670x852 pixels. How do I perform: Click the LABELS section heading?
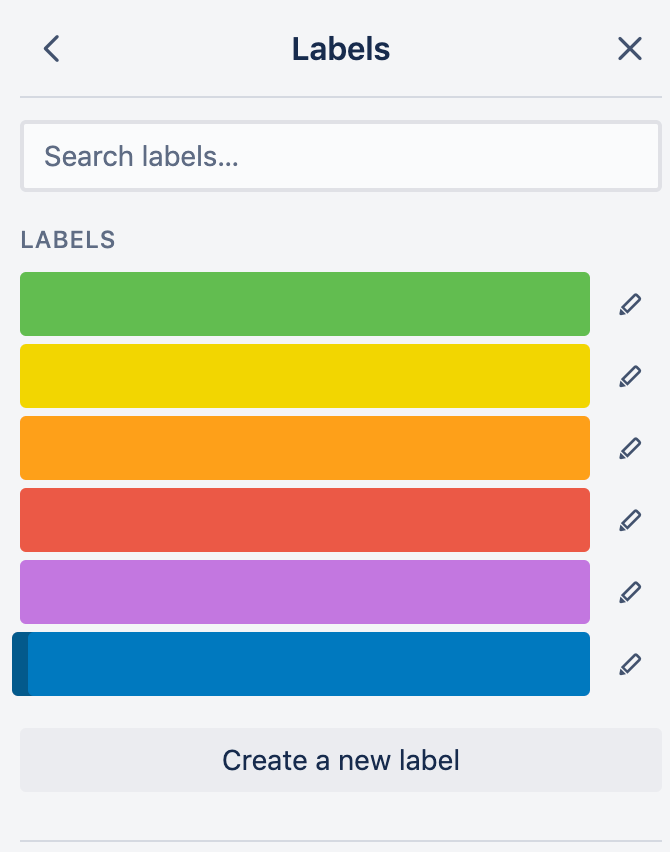(68, 240)
